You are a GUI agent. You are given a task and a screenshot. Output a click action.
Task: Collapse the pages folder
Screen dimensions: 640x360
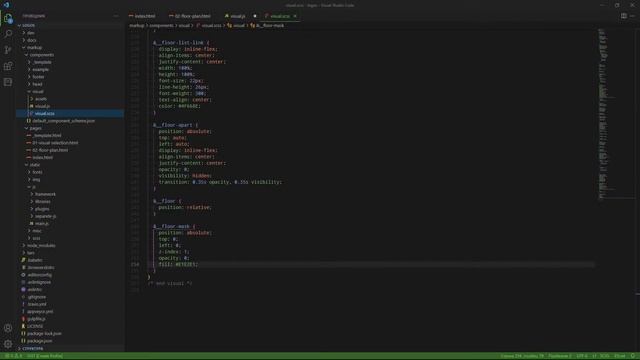(x=36, y=129)
